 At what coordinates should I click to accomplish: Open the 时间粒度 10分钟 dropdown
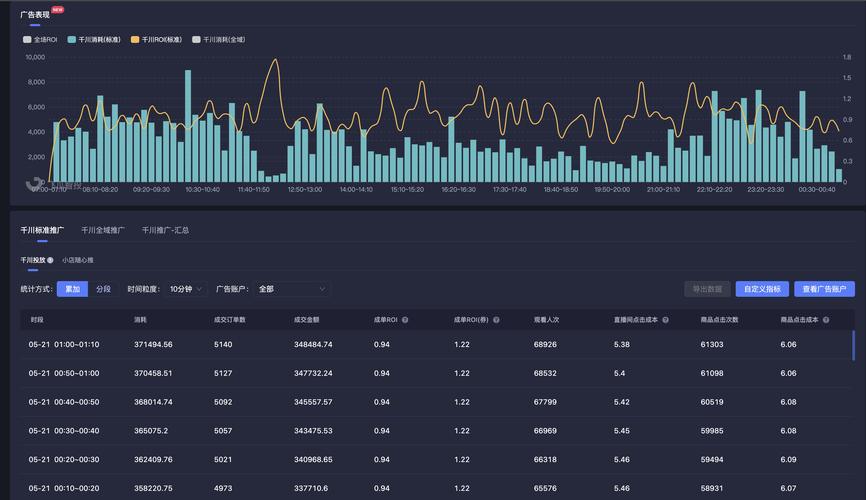pos(186,289)
